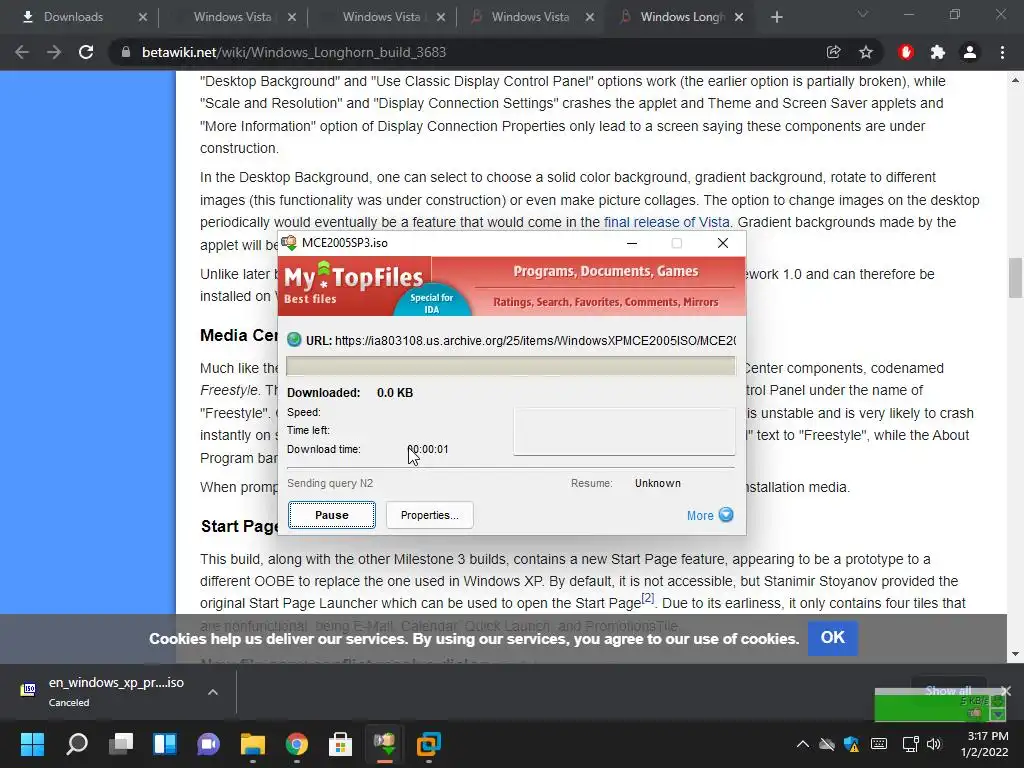Viewport: 1024px width, 768px height.
Task: Open taskbar Search
Action: click(x=77, y=744)
